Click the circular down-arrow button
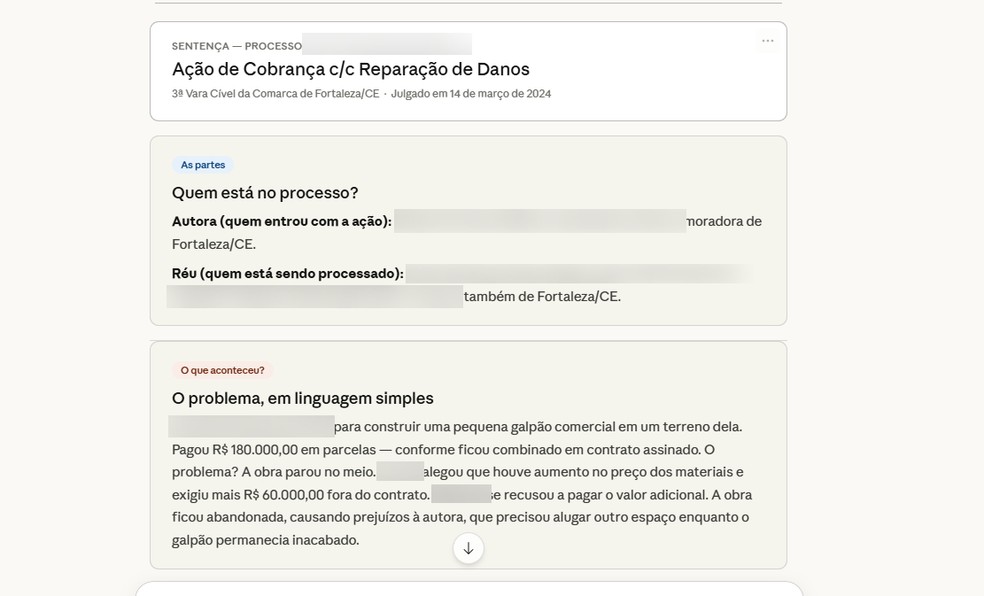The height and width of the screenshot is (596, 984). coord(467,548)
